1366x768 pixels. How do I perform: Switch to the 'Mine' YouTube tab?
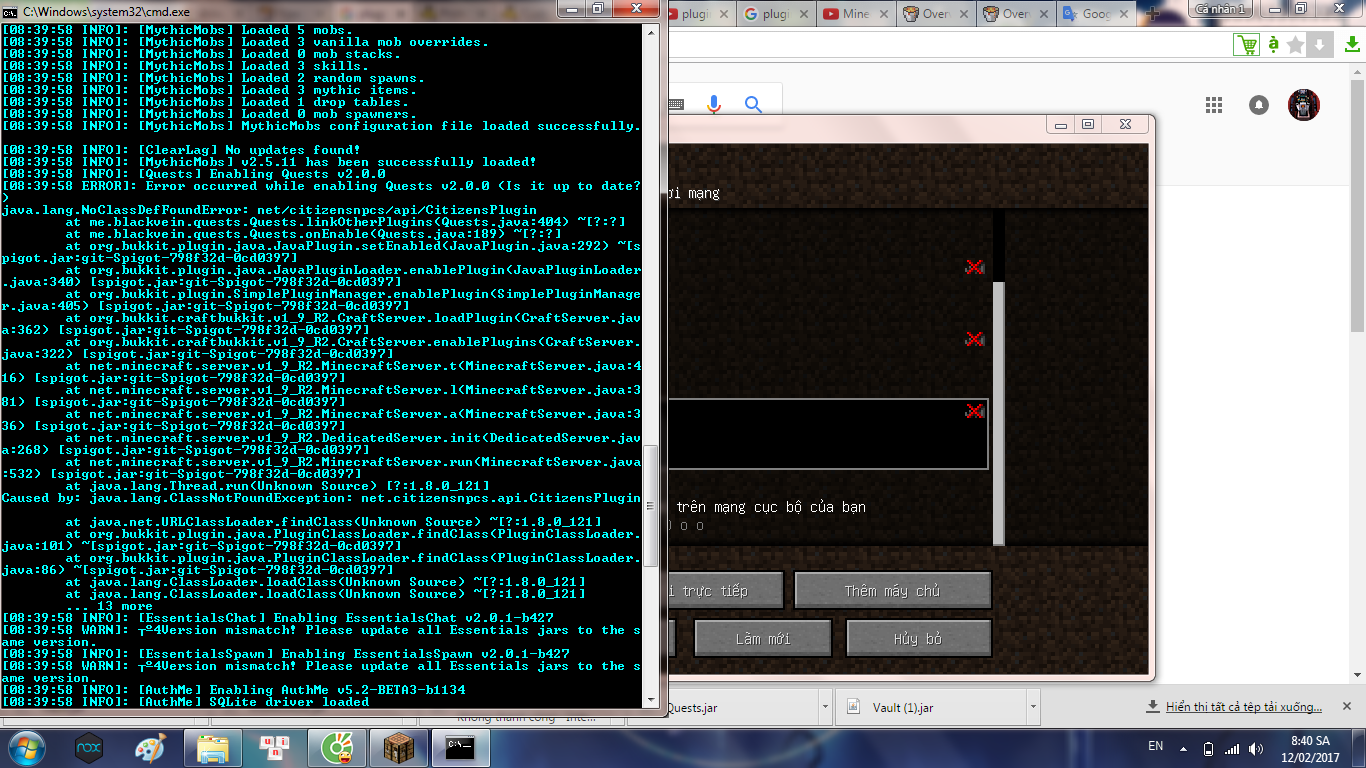pyautogui.click(x=855, y=14)
